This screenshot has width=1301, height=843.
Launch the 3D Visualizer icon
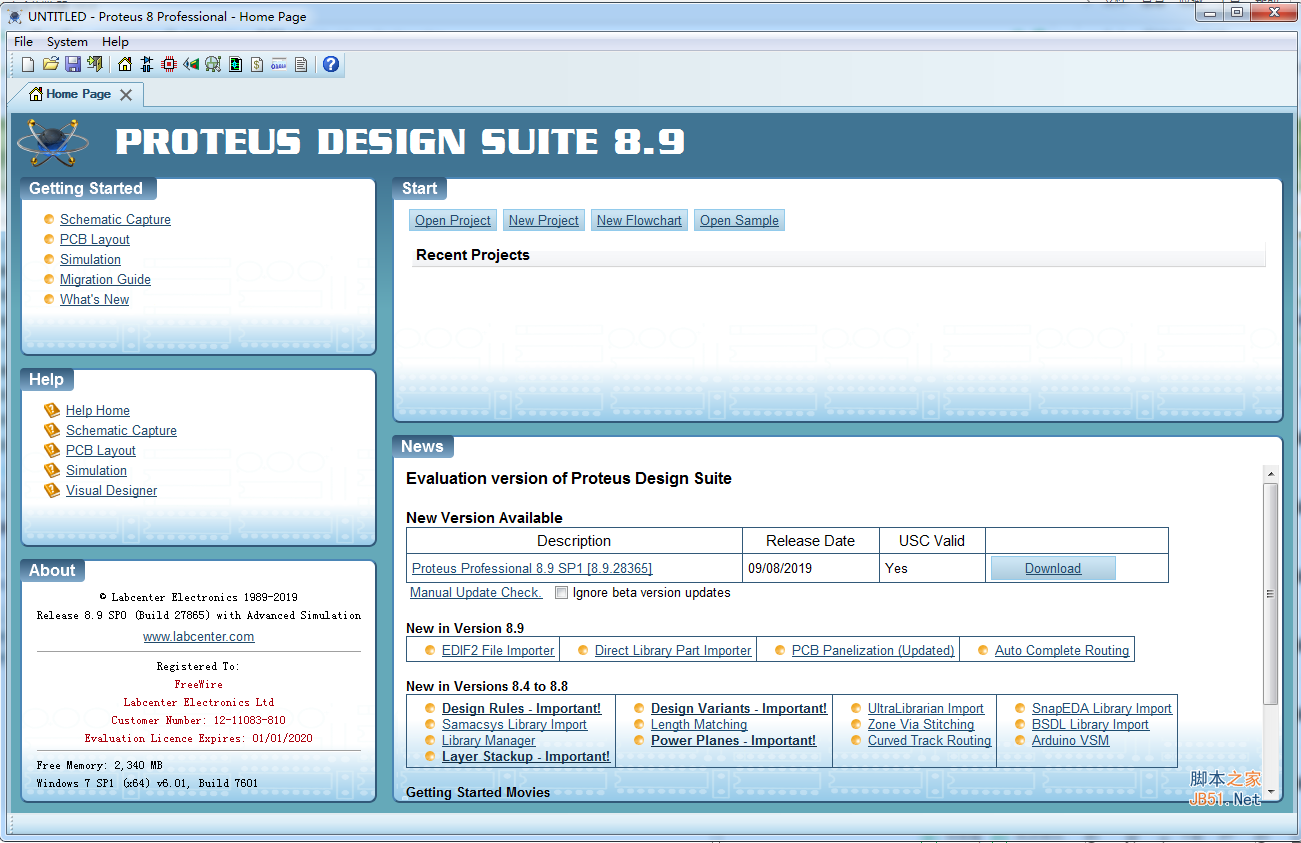coord(190,63)
